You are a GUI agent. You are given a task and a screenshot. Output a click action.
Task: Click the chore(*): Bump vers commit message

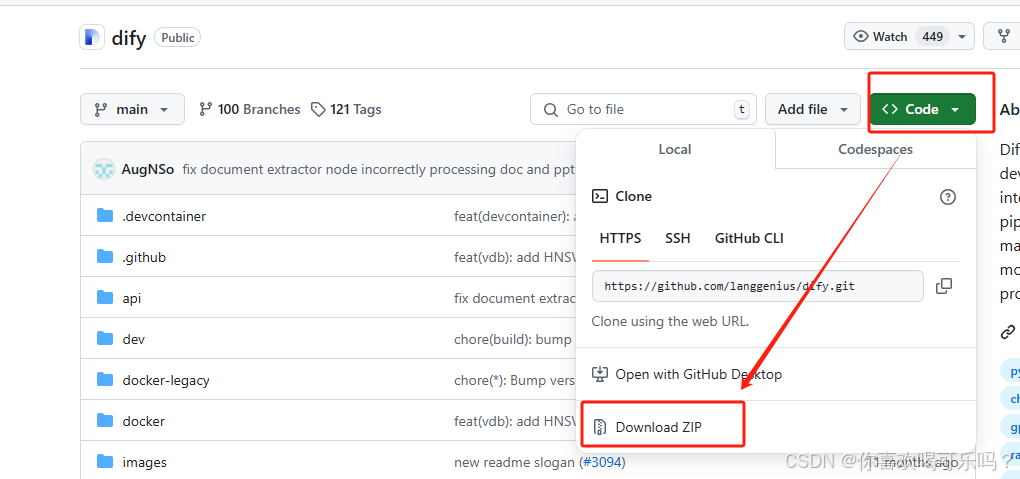click(515, 380)
